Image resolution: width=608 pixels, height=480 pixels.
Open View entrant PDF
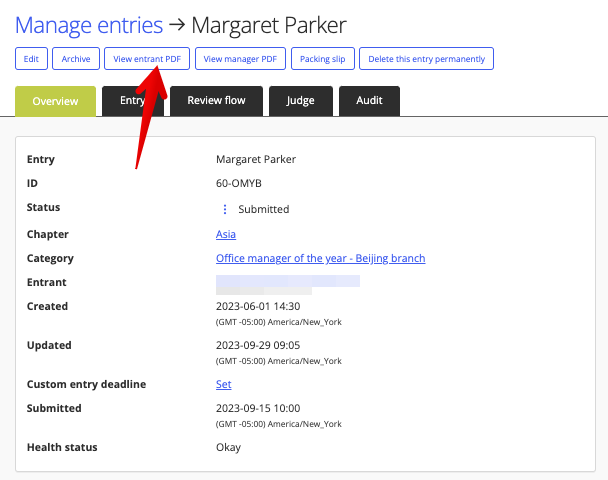(147, 59)
